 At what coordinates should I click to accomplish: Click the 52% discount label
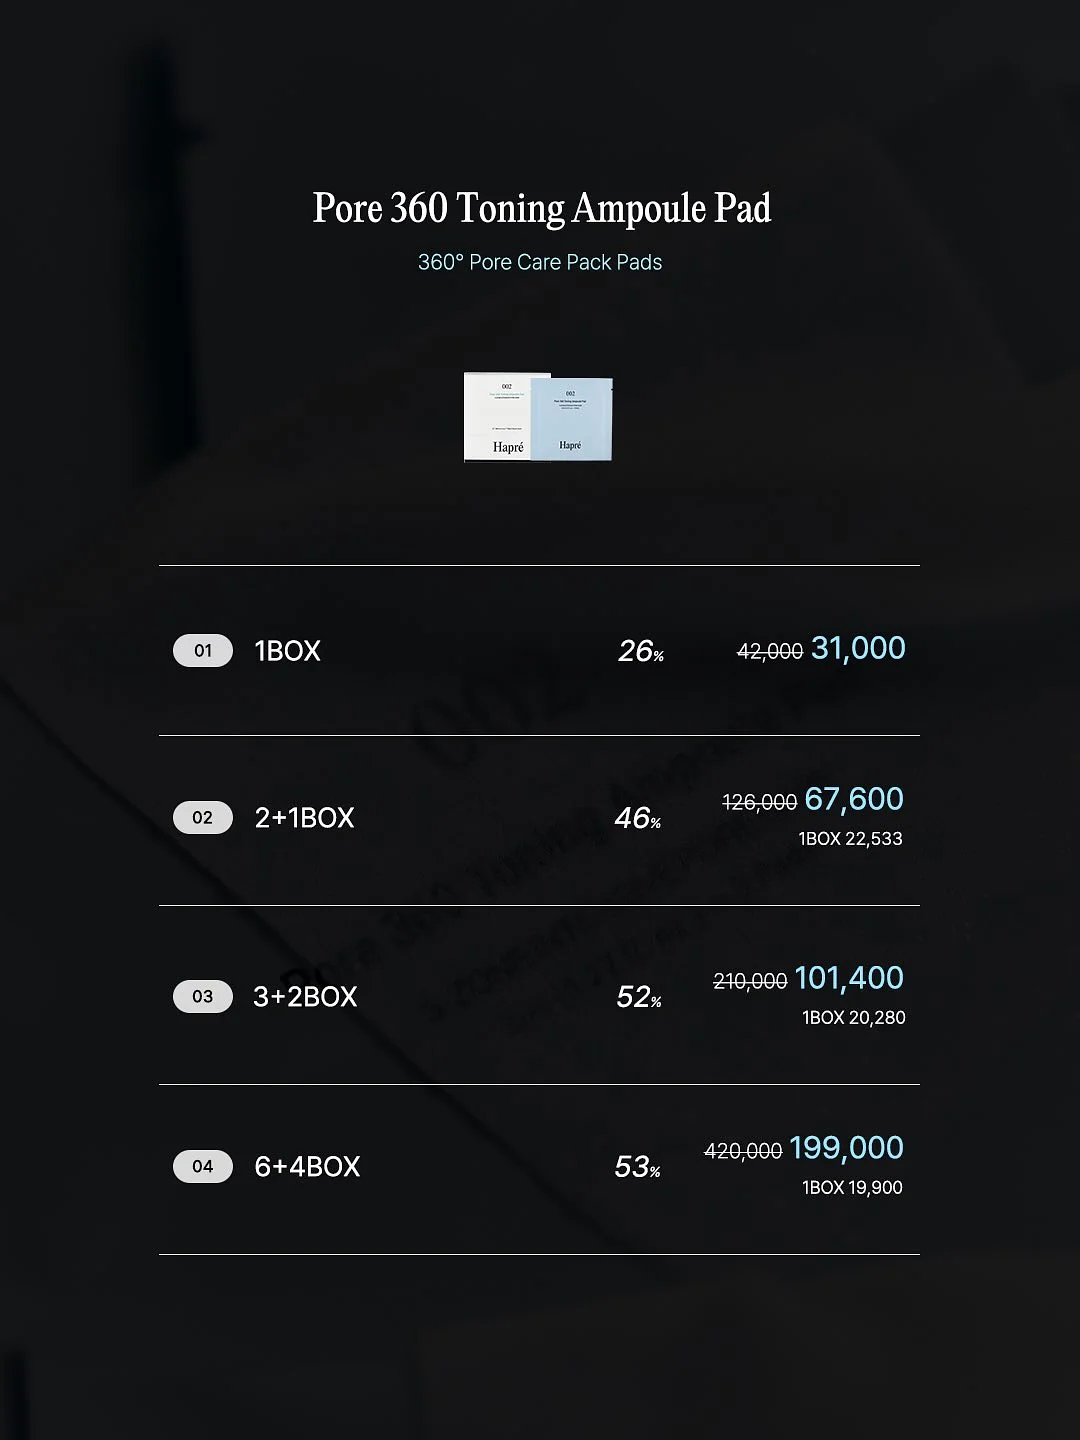(639, 998)
